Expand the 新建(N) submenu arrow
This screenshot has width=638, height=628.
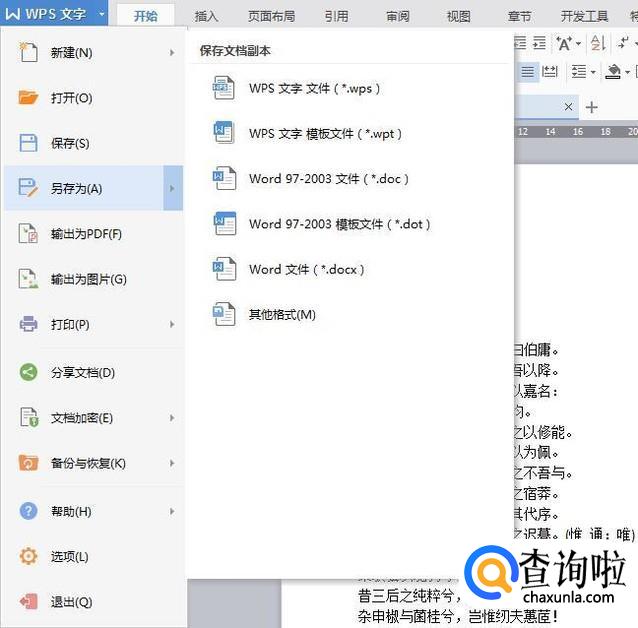pyautogui.click(x=172, y=53)
